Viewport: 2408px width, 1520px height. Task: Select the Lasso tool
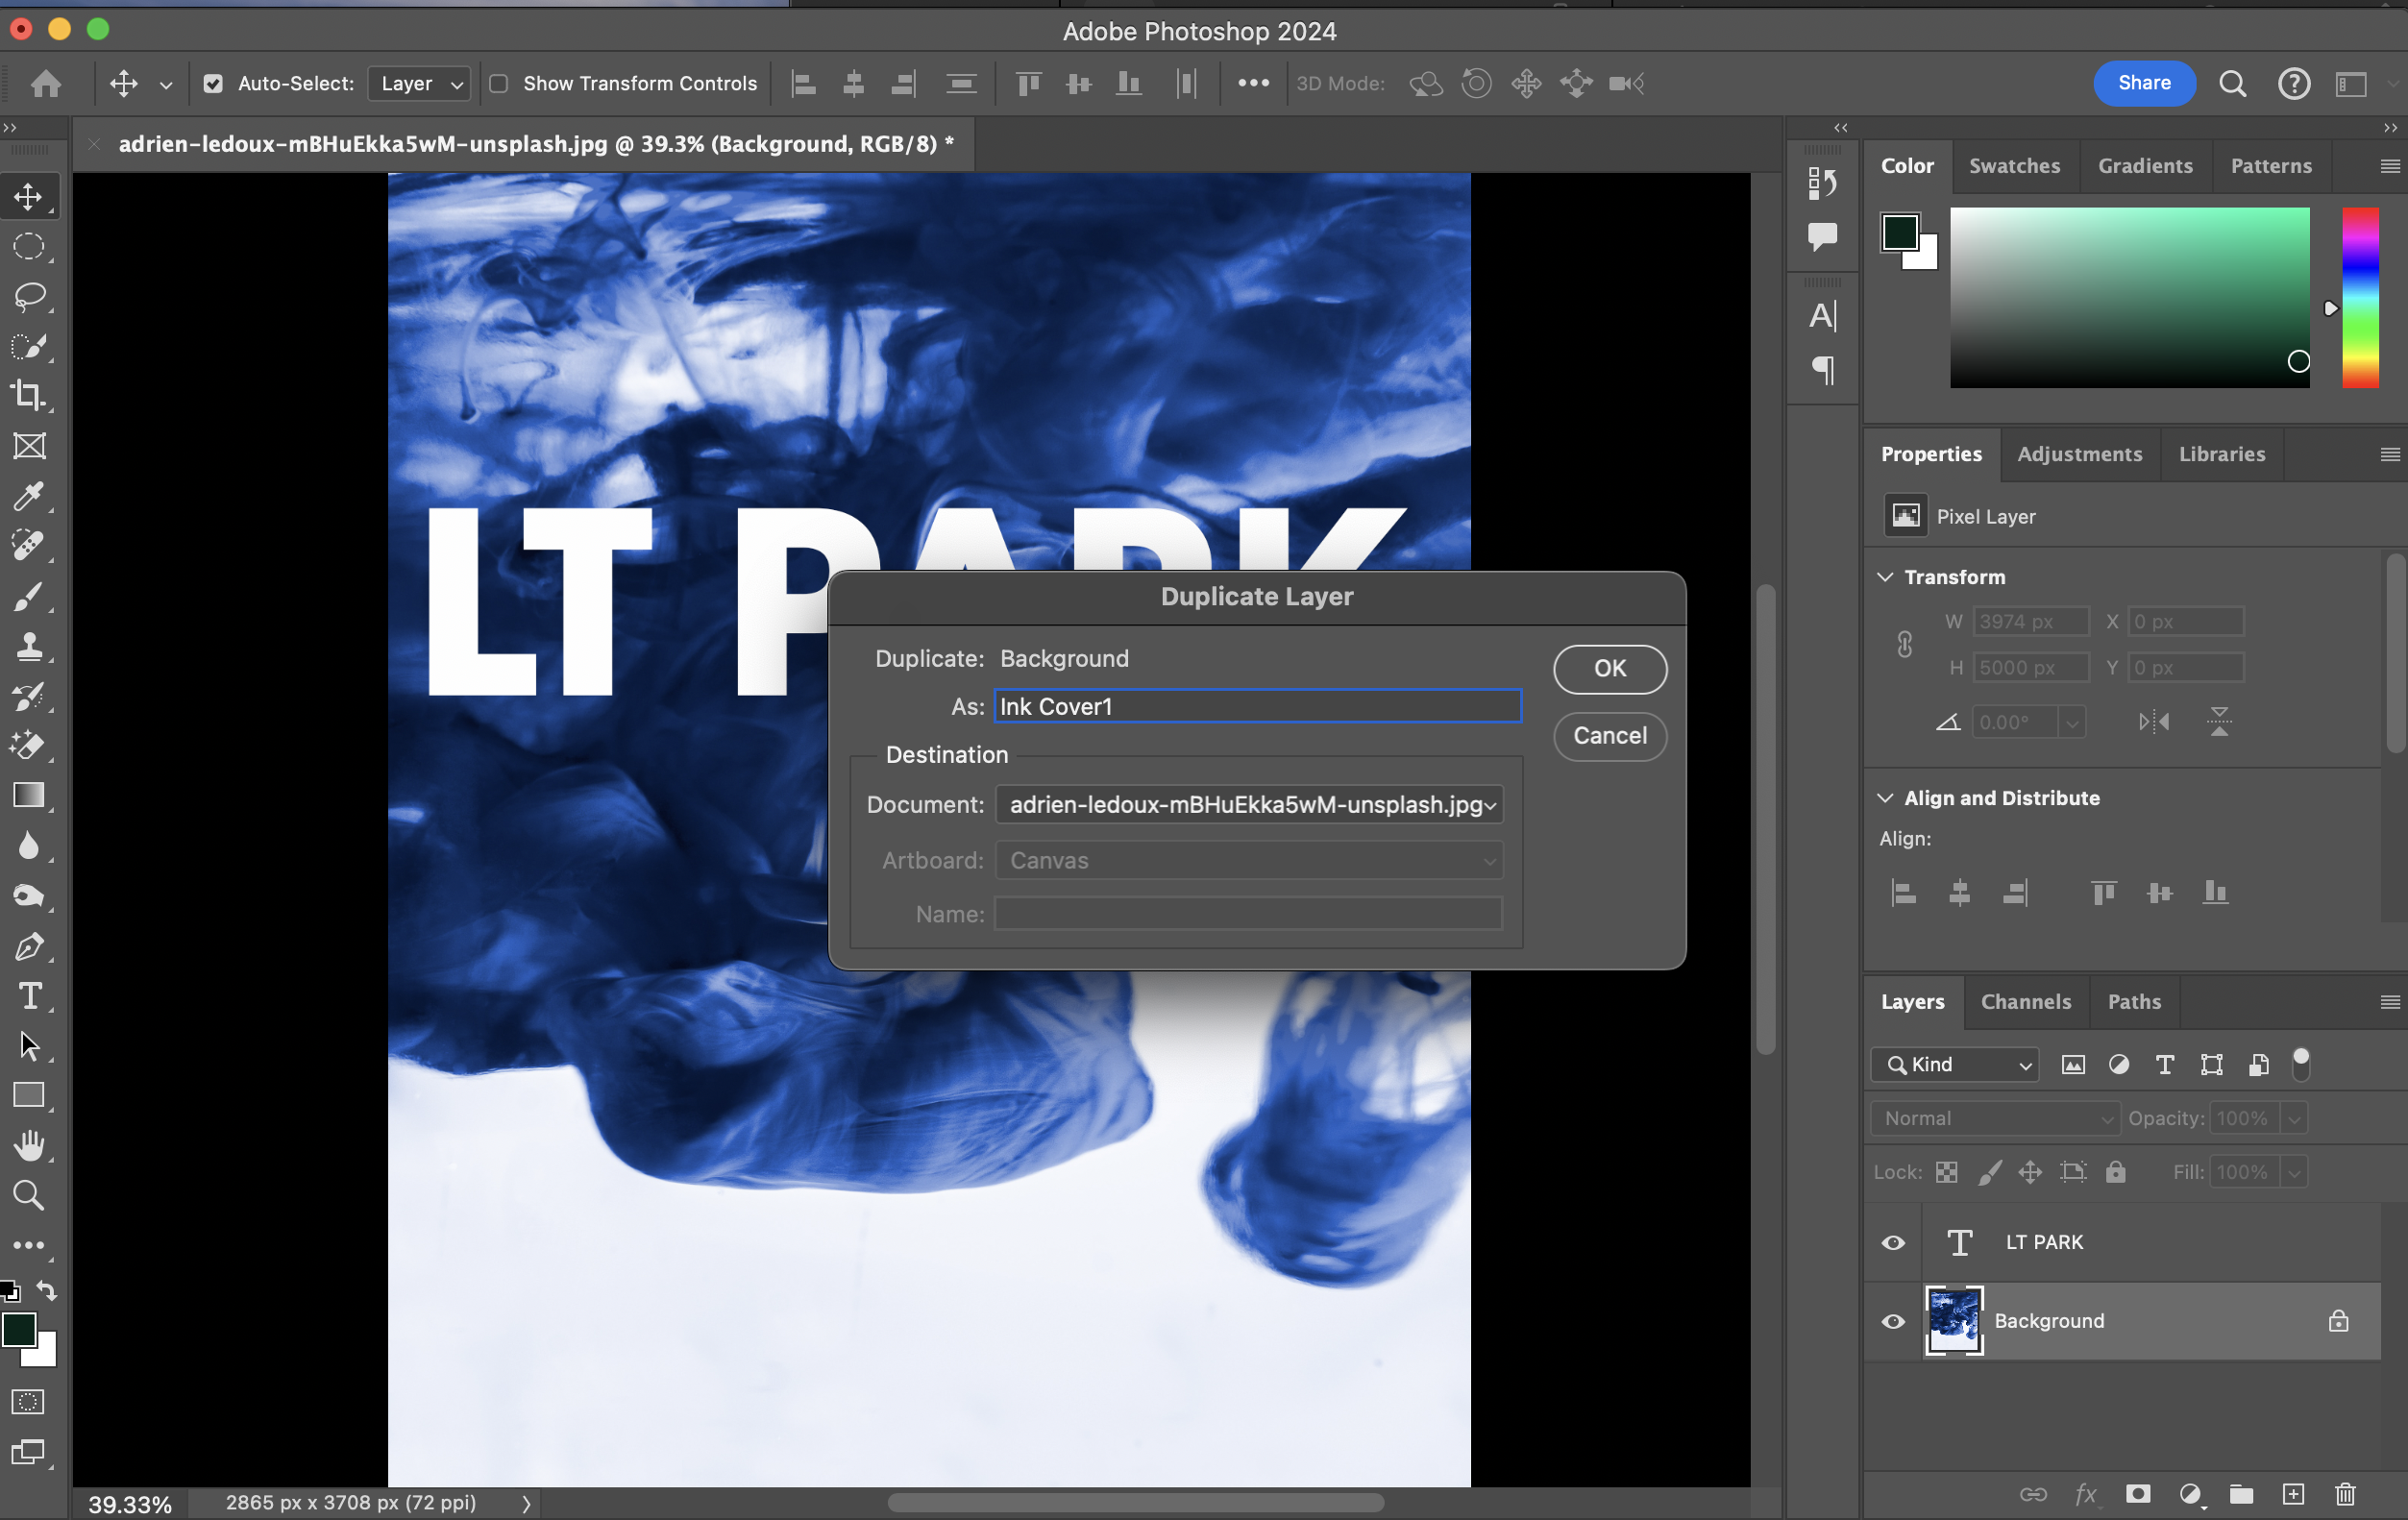click(29, 297)
